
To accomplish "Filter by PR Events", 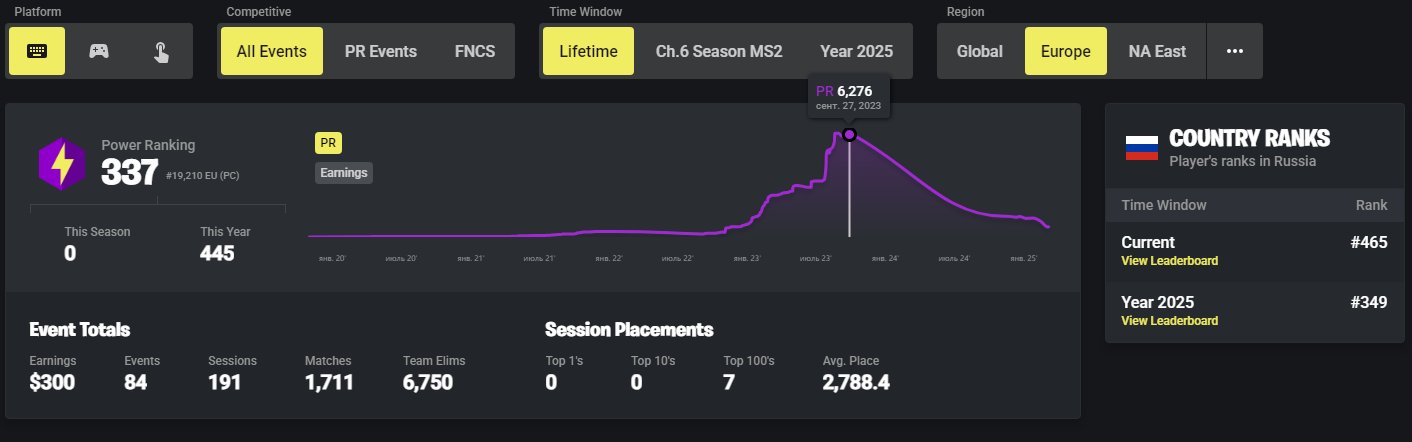I will pos(381,51).
